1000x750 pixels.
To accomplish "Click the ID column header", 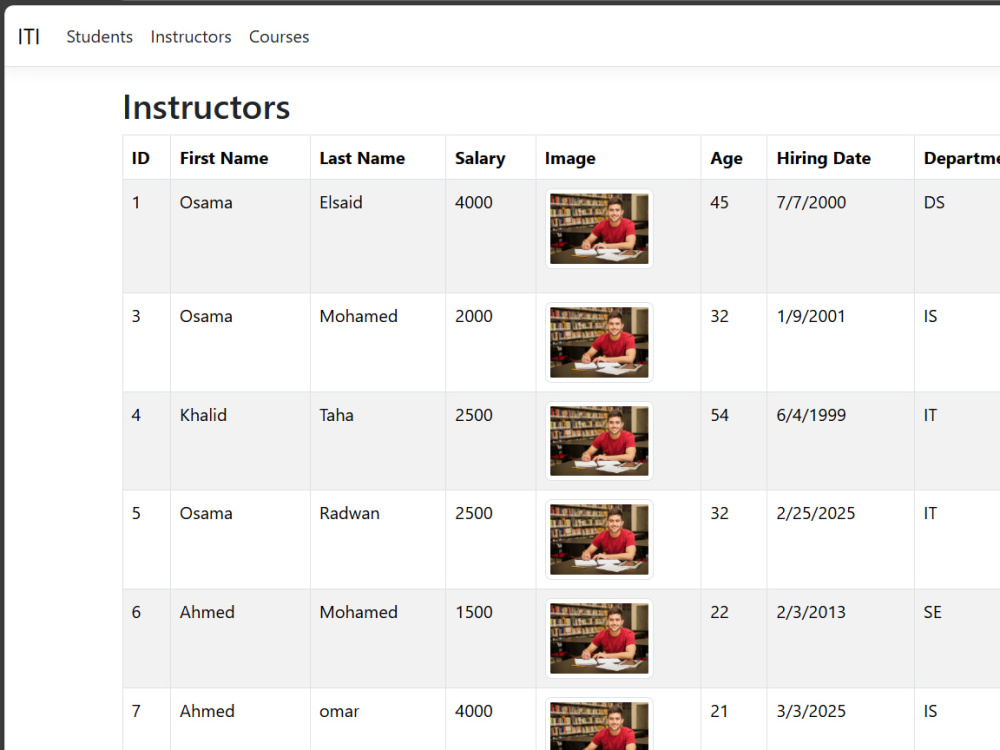I will click(140, 158).
